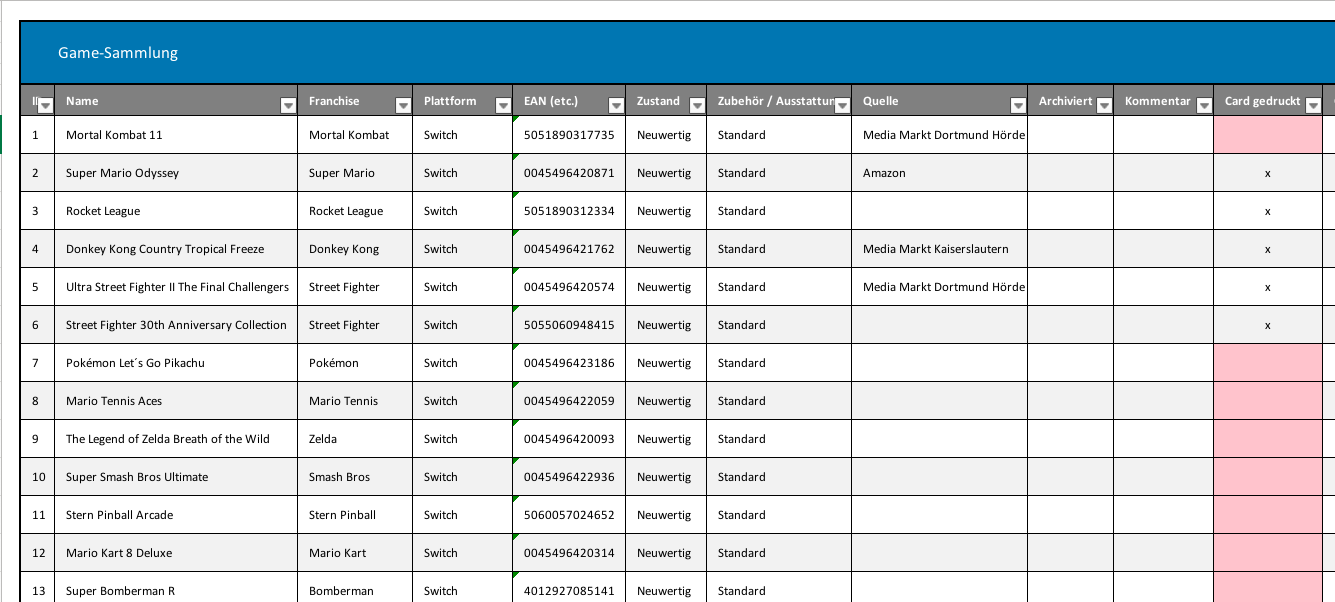Click Media Markt Dortmund Hörde in Ultra Street Fighter row
The height and width of the screenshot is (602, 1335).
point(940,287)
